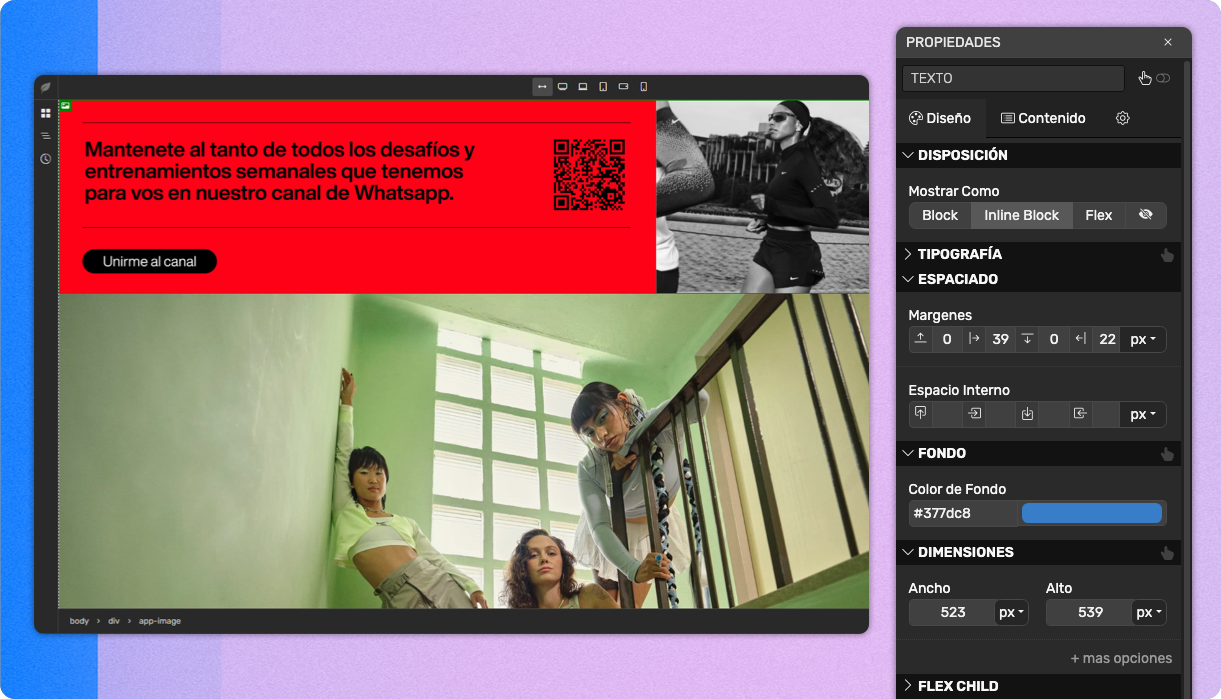The image size is (1221, 699).
Task: Open the Ancho unit px dropdown
Action: pos(1012,612)
